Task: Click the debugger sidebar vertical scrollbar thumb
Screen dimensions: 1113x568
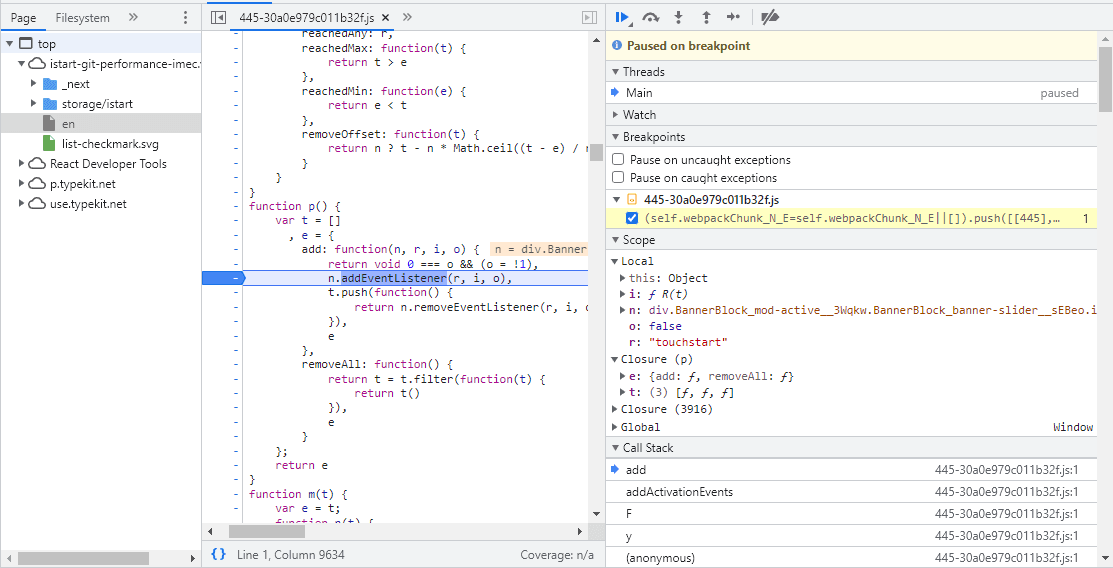Action: (x=1105, y=78)
